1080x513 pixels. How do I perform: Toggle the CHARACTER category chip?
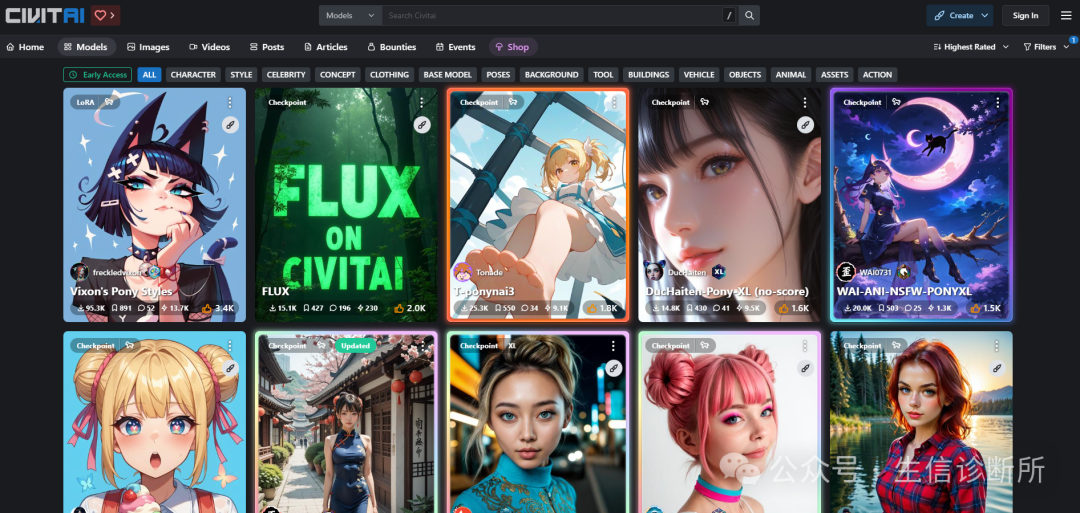tap(193, 74)
